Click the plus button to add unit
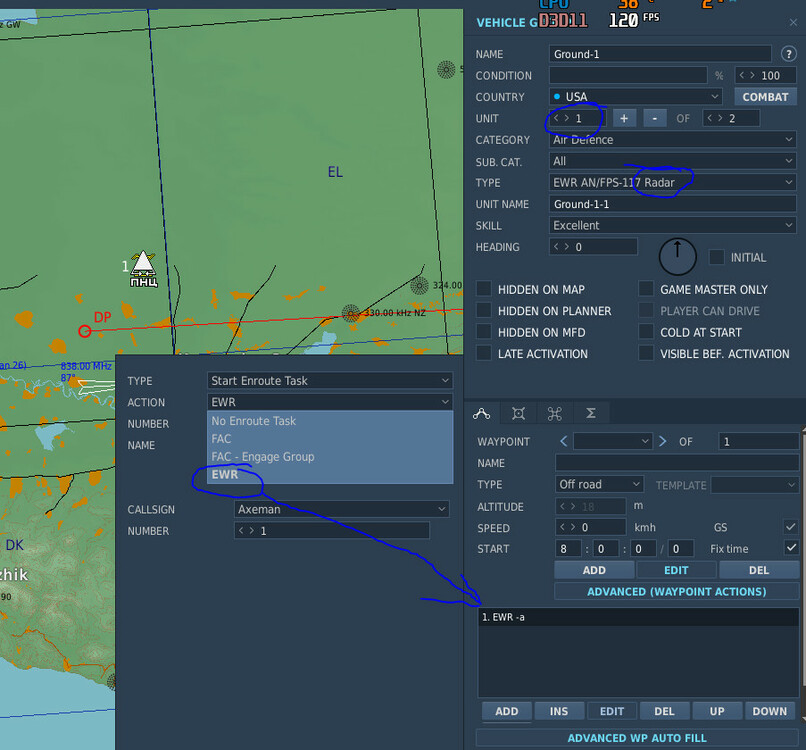 (624, 118)
